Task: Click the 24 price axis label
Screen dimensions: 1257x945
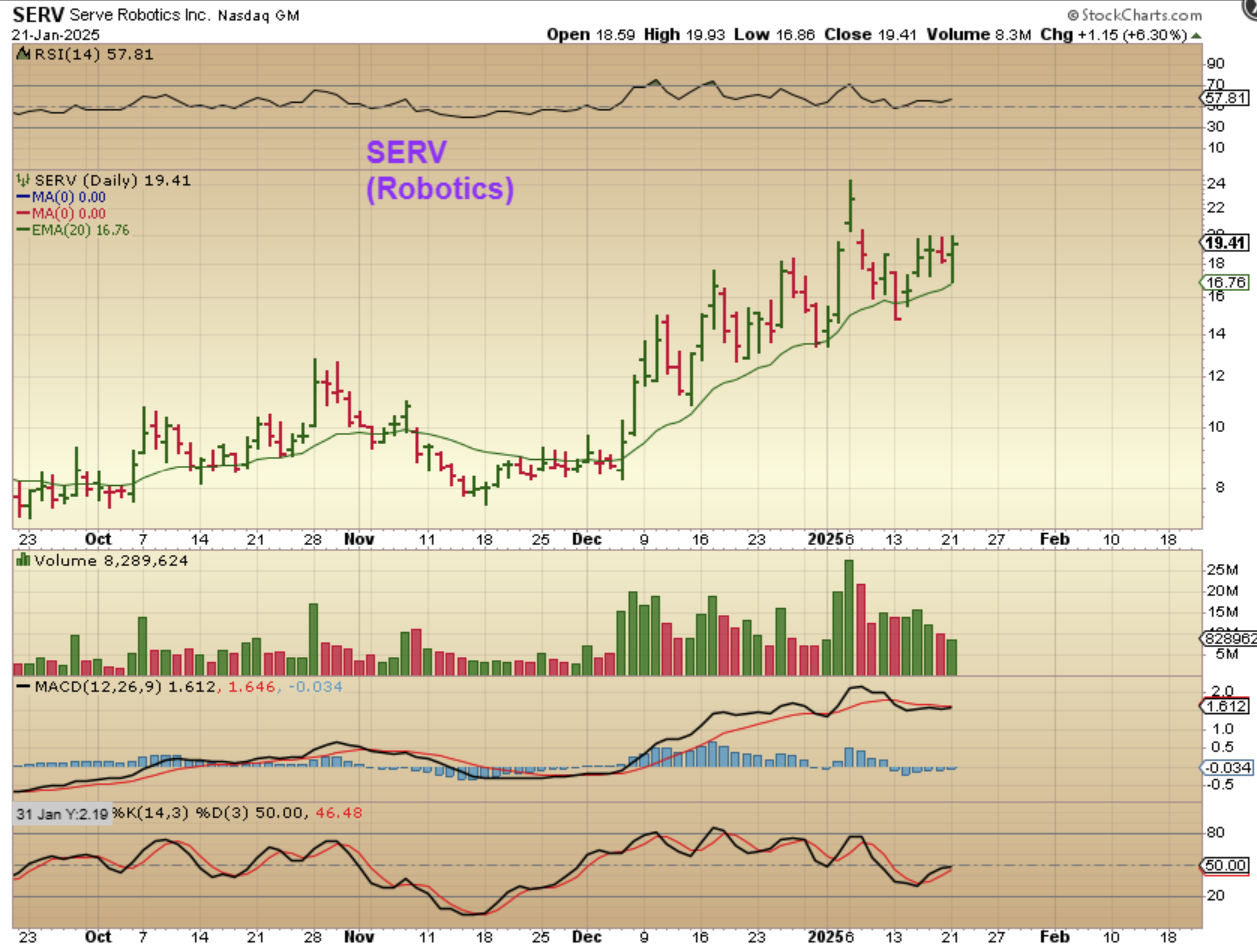Action: [1216, 184]
